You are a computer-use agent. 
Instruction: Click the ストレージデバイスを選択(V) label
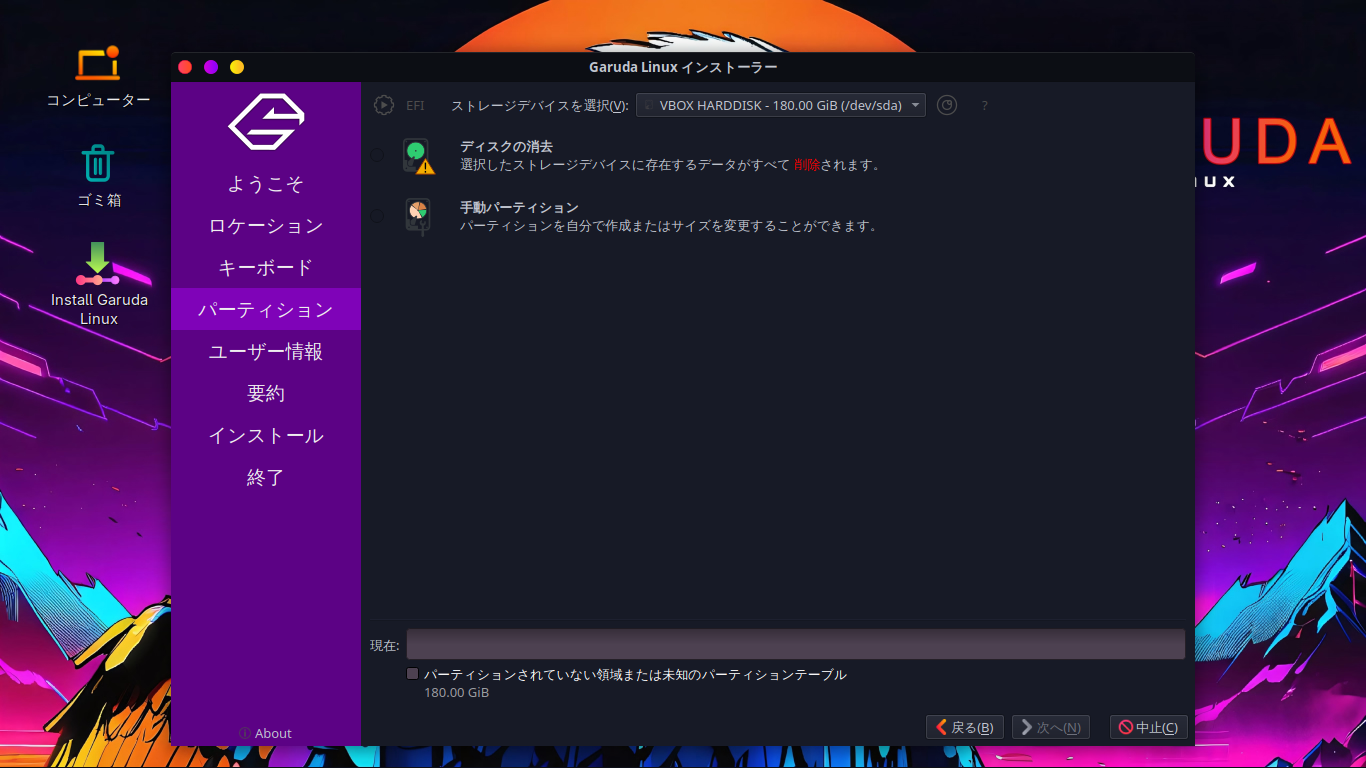coord(540,105)
